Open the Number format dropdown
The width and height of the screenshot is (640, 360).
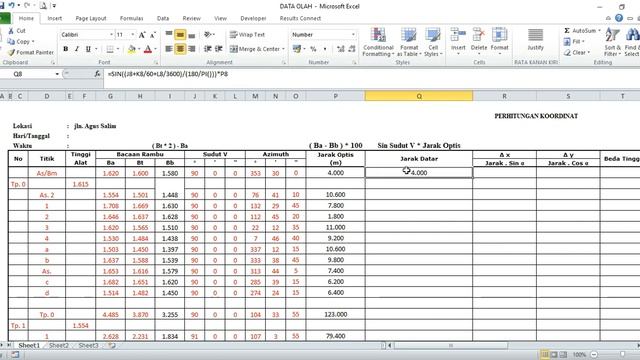pyautogui.click(x=353, y=35)
